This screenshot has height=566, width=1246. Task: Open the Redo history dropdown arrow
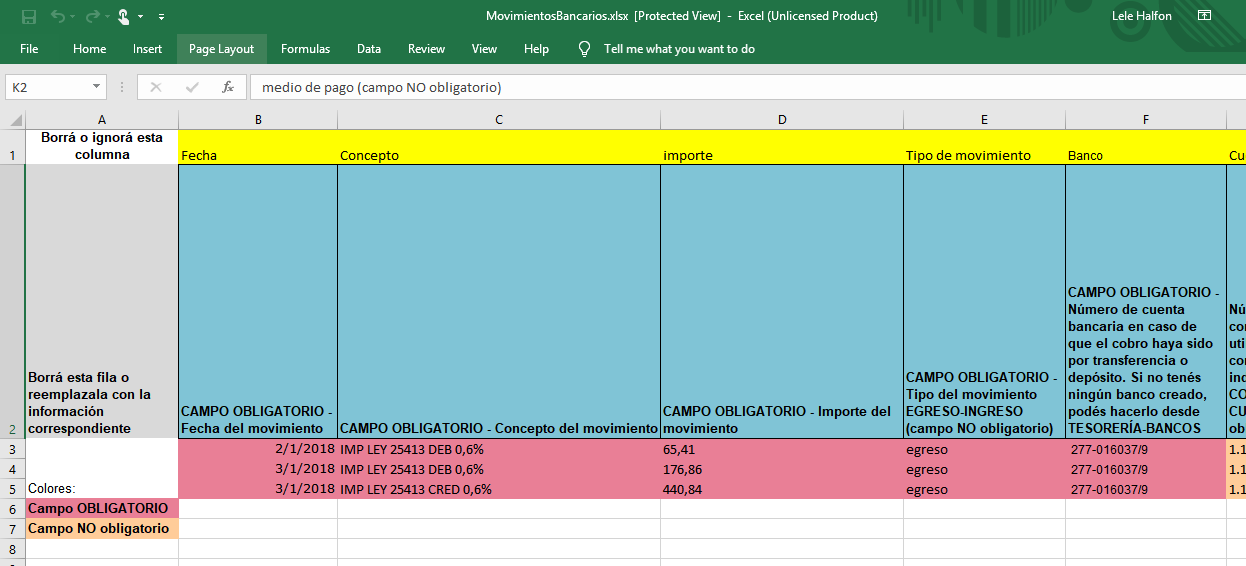[x=107, y=17]
